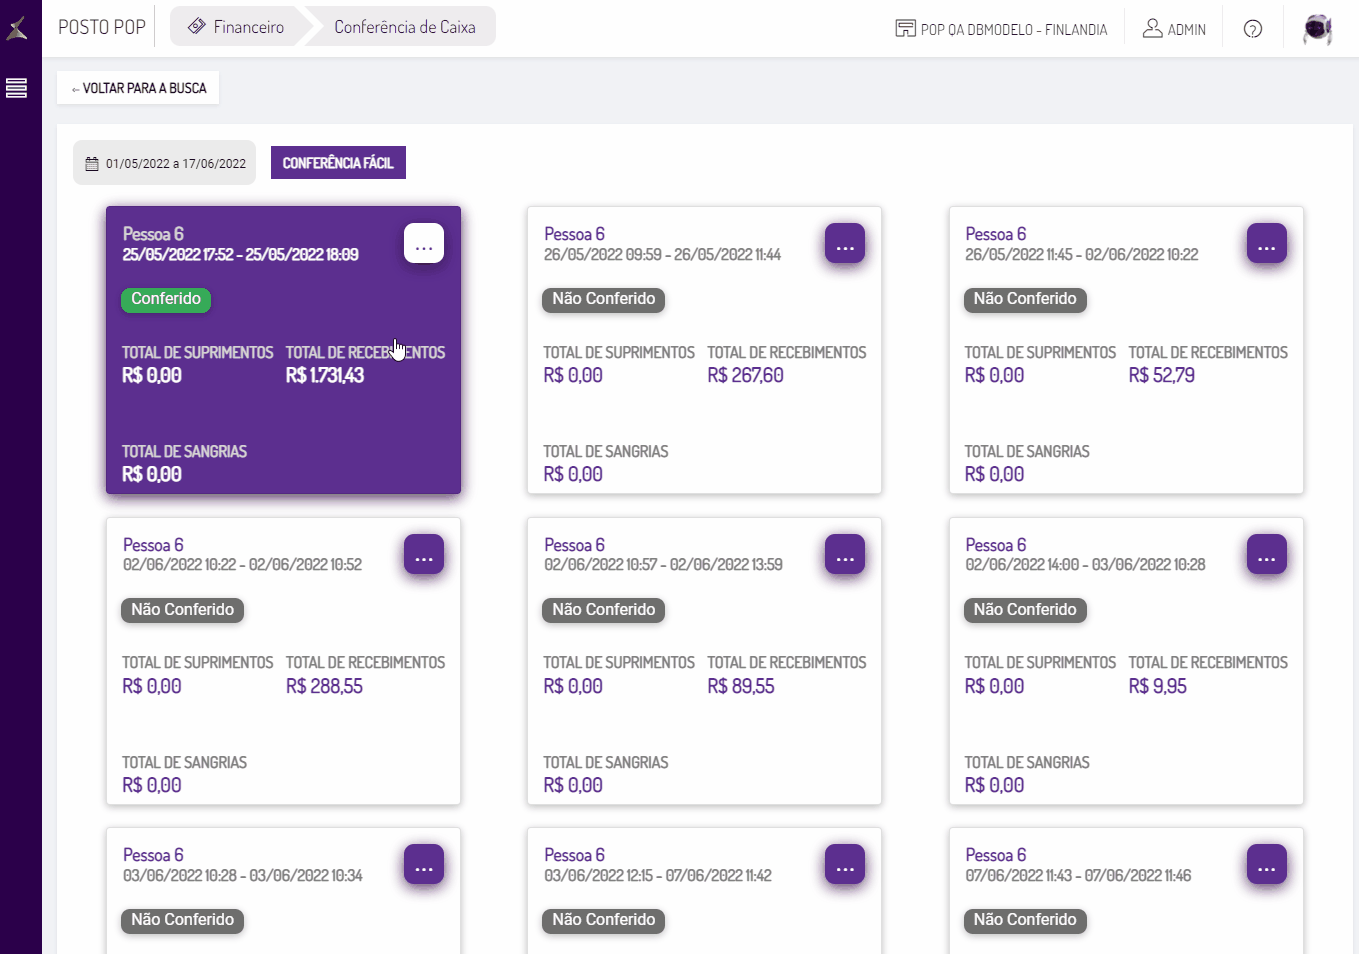Viewport: 1359px width, 954px height.
Task: Open options menu on the Conferido card
Action: [x=424, y=244]
